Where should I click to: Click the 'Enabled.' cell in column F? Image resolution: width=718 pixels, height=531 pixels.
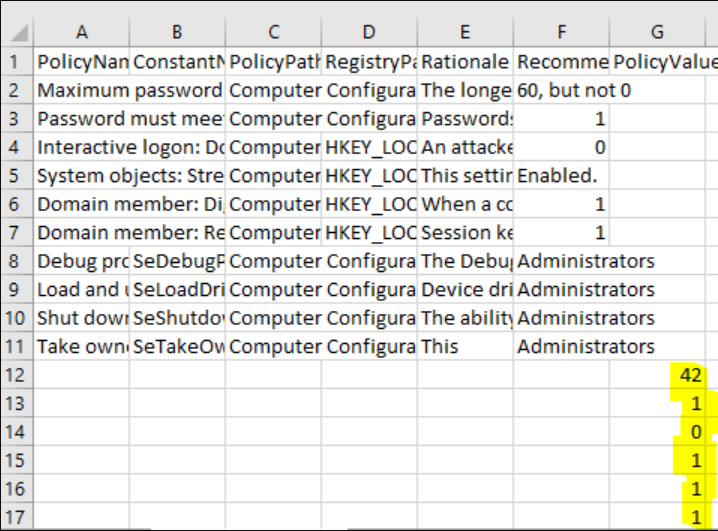(561, 176)
